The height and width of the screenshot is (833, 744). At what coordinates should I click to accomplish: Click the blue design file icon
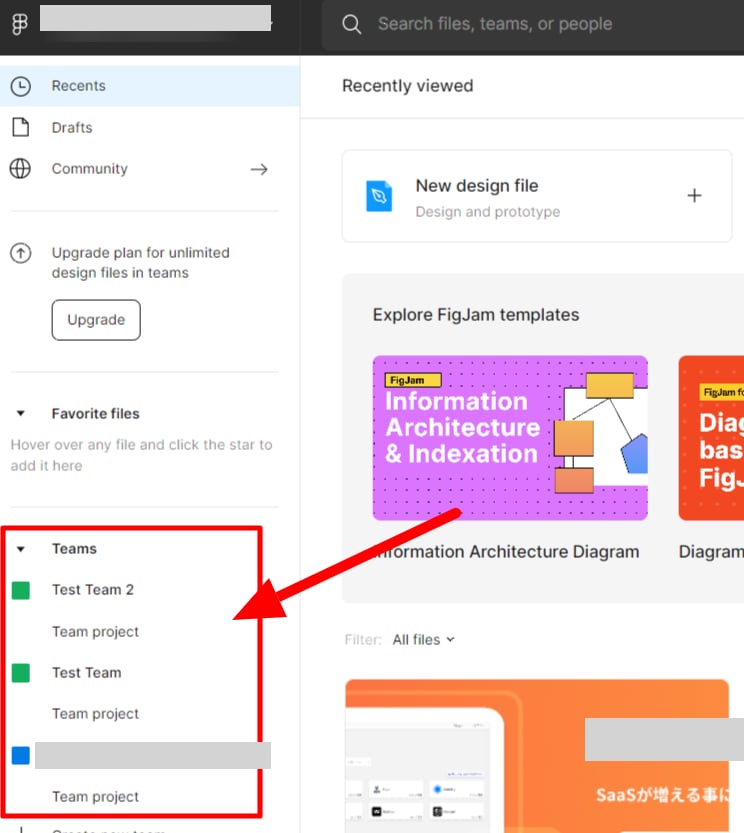(379, 196)
